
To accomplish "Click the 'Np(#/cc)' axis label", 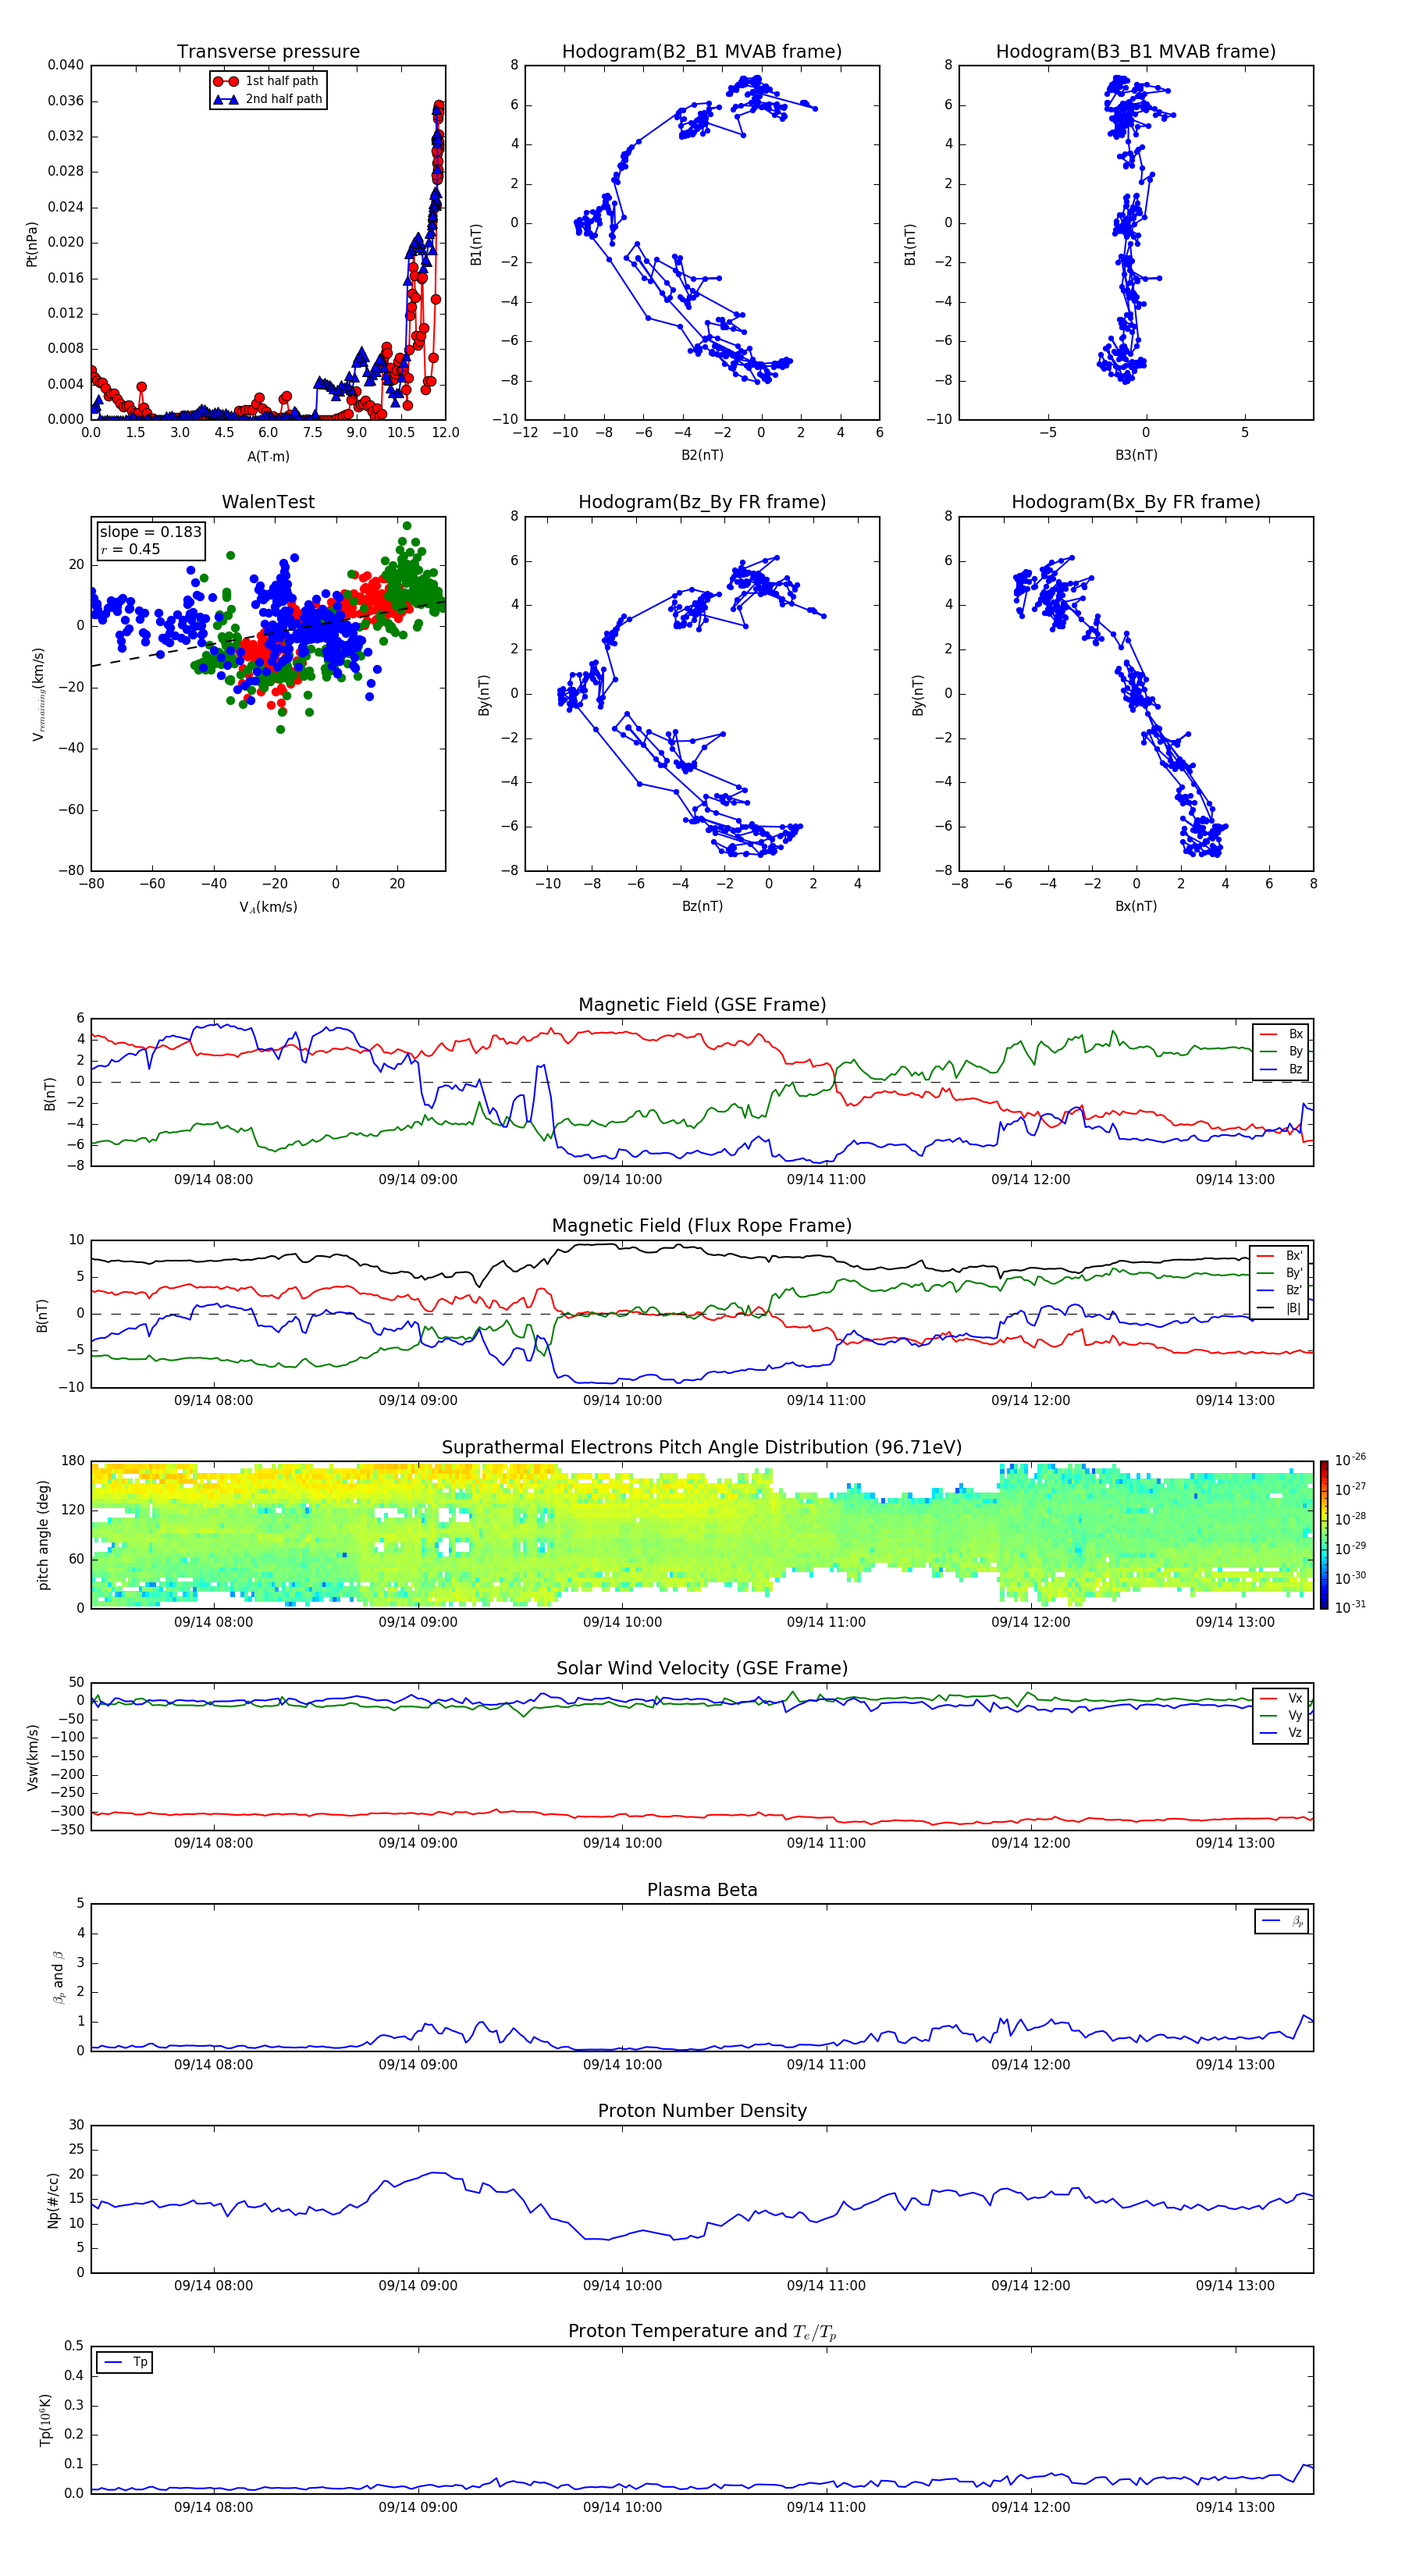I will coord(53,2200).
